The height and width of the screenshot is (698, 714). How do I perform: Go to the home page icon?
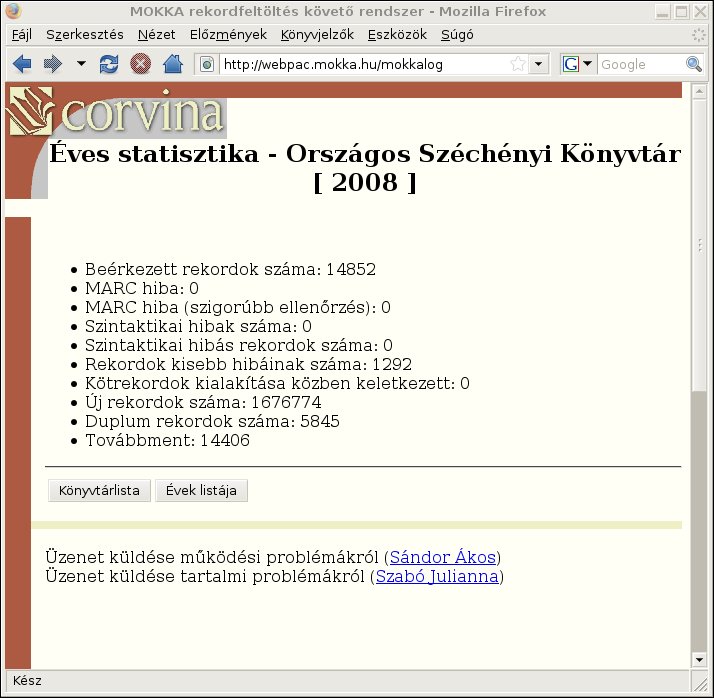click(x=173, y=64)
